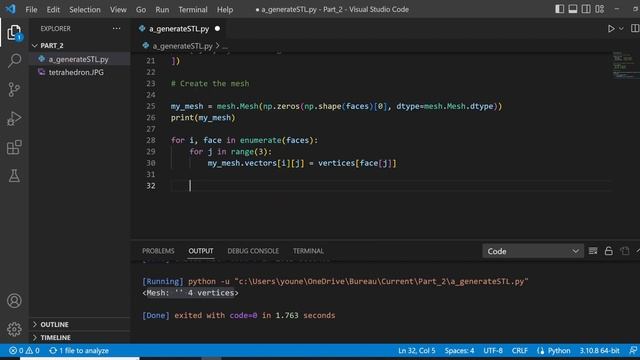Open the Run menu
The width and height of the screenshot is (640, 360).
pyautogui.click(x=162, y=9)
